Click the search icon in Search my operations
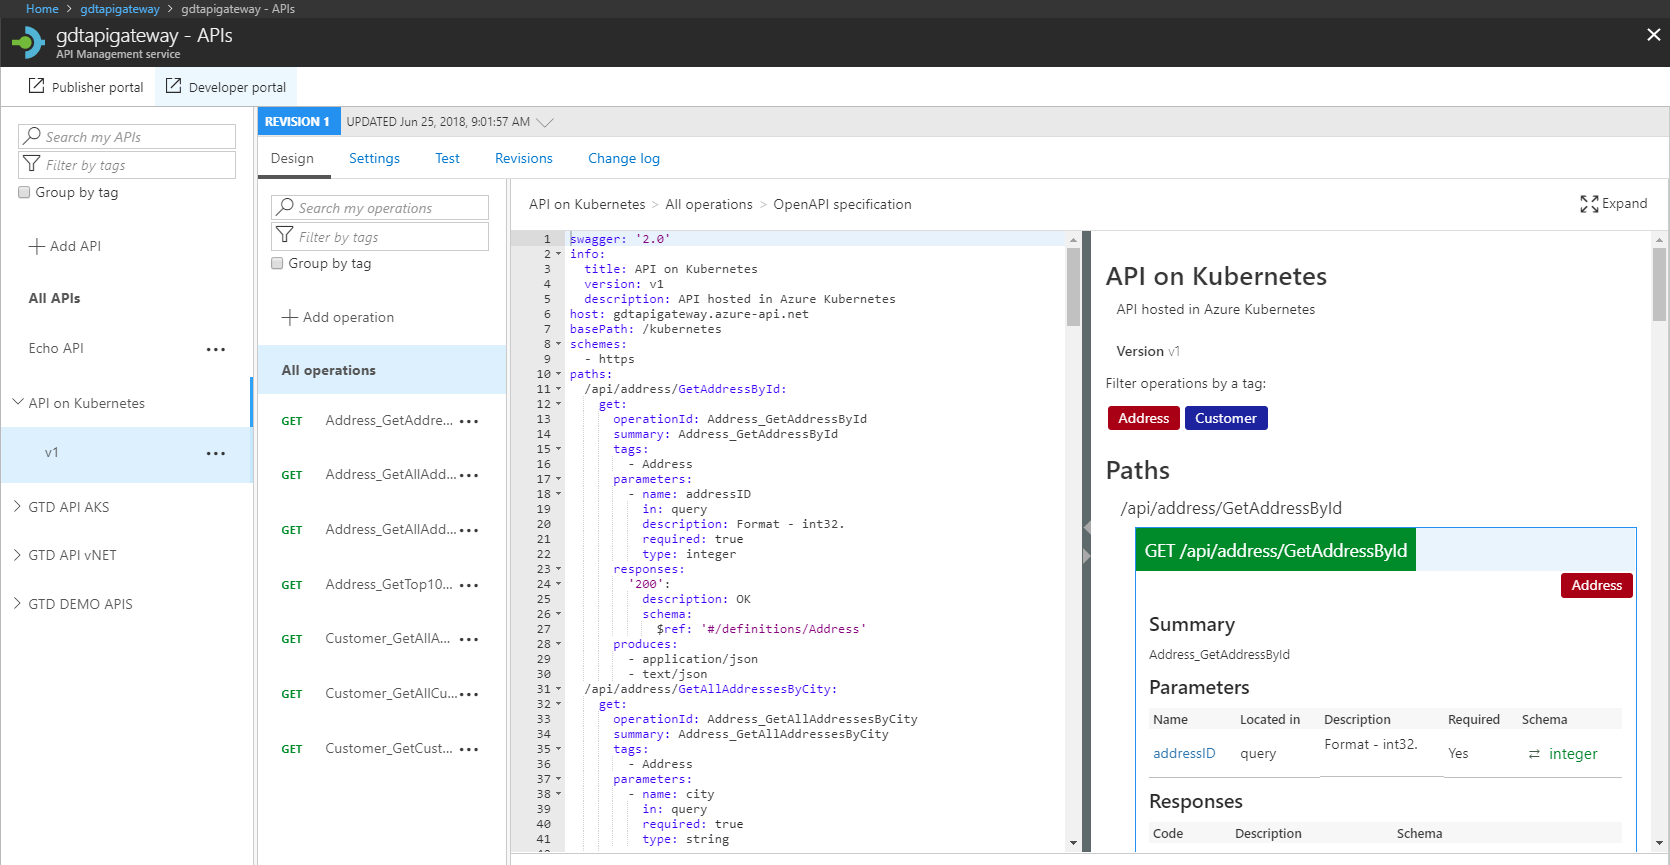Screen dimensions: 1670x865 coord(286,207)
